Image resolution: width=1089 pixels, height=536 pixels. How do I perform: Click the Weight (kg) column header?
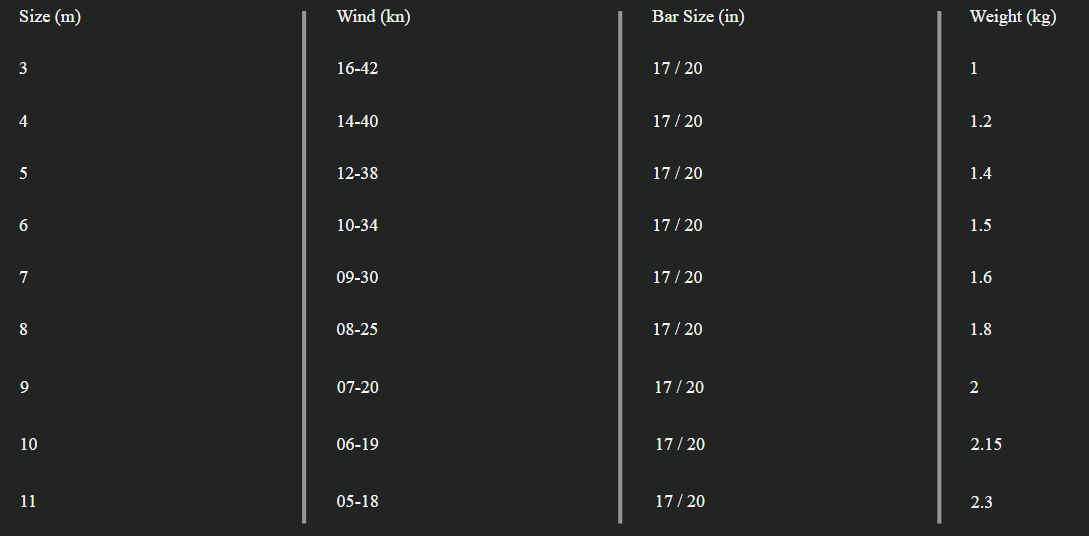pos(1012,17)
